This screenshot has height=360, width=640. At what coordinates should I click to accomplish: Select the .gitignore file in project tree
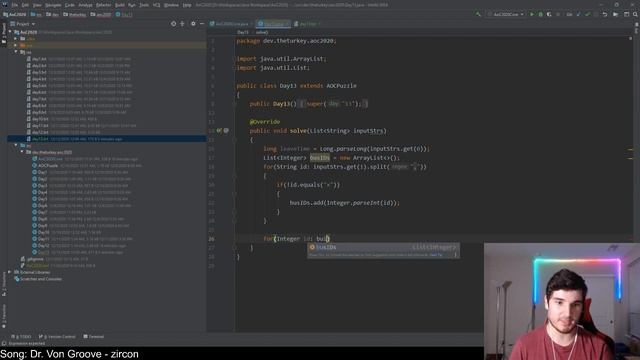35,259
